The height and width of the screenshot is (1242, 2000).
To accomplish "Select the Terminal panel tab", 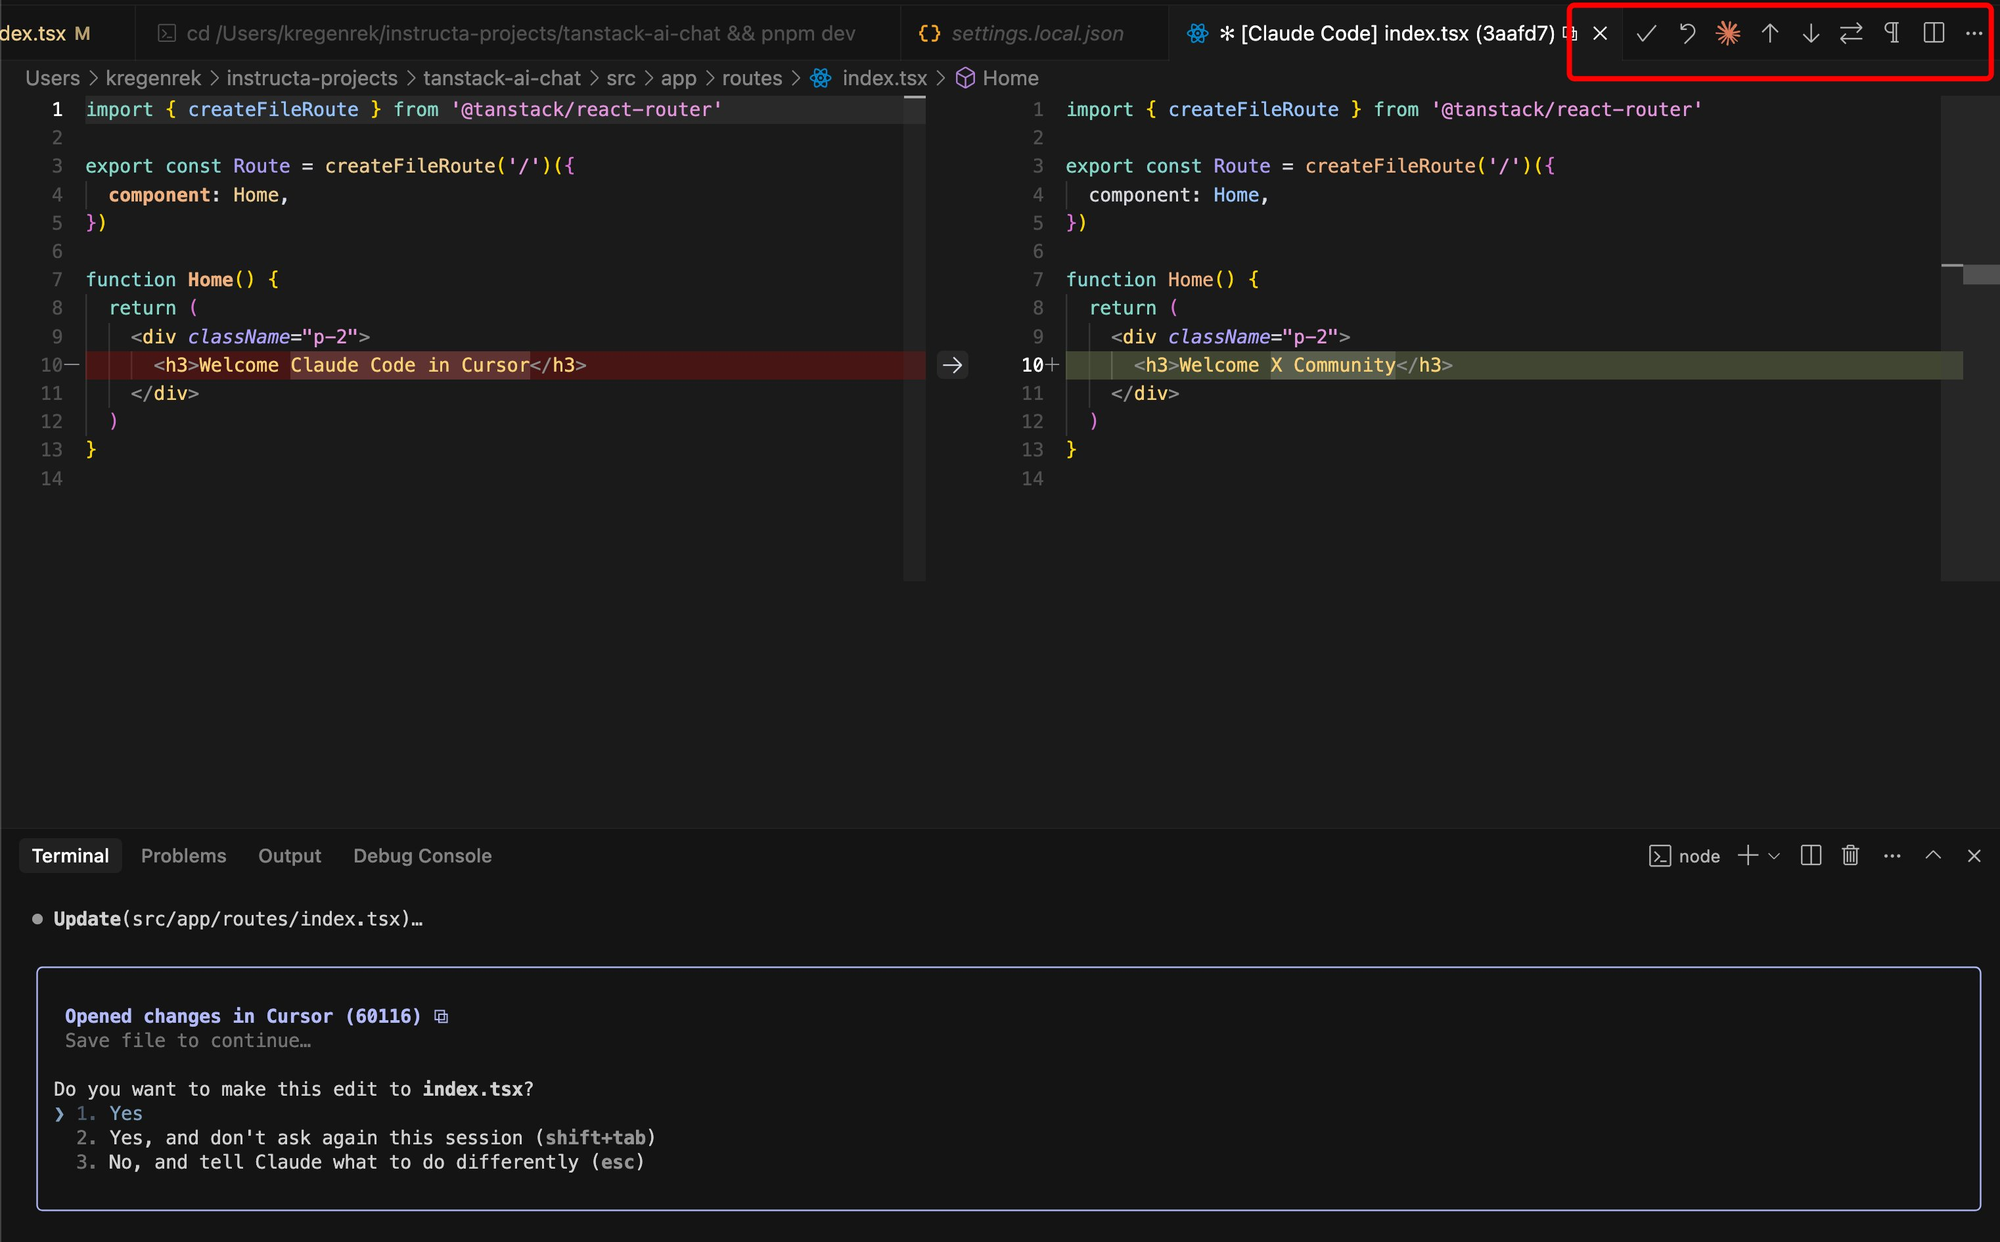I will 70,856.
